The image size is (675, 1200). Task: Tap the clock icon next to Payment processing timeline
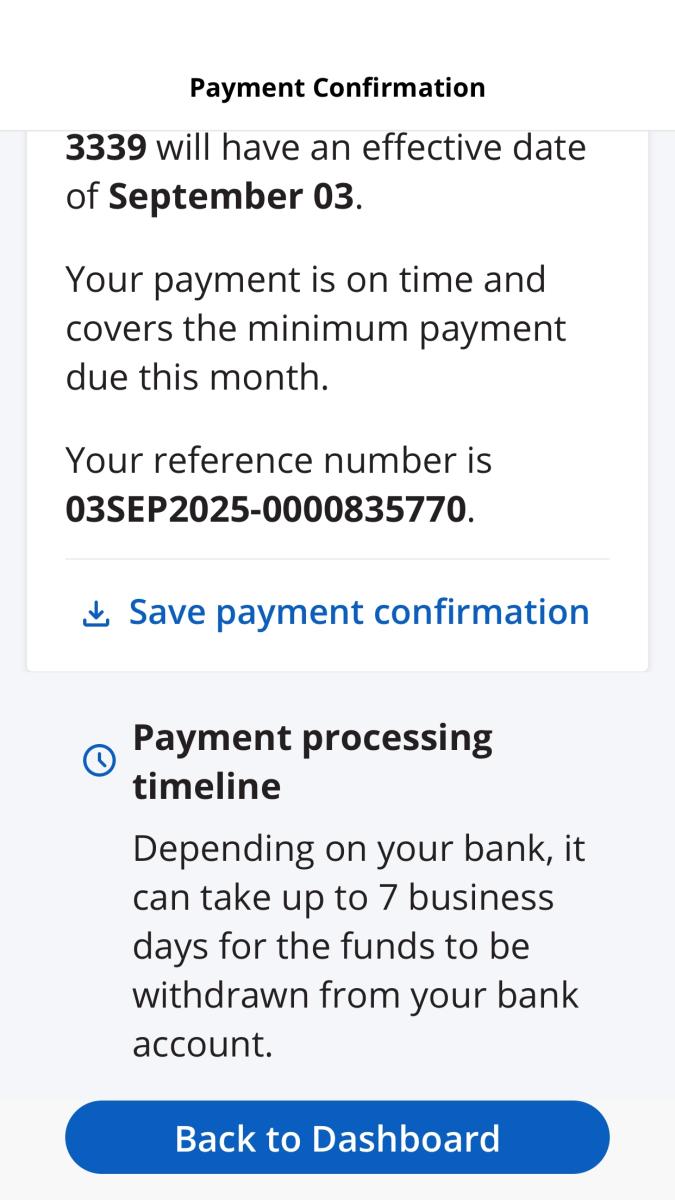pos(98,761)
